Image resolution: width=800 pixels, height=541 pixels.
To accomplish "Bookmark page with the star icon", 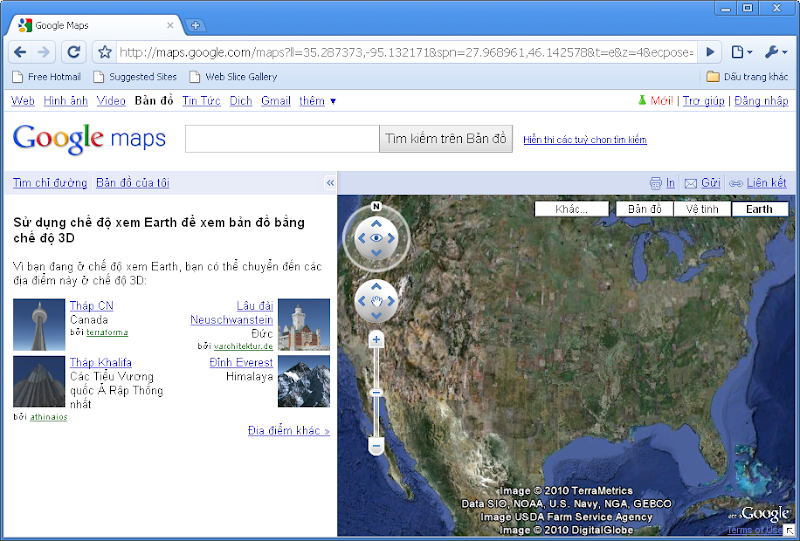I will (105, 52).
